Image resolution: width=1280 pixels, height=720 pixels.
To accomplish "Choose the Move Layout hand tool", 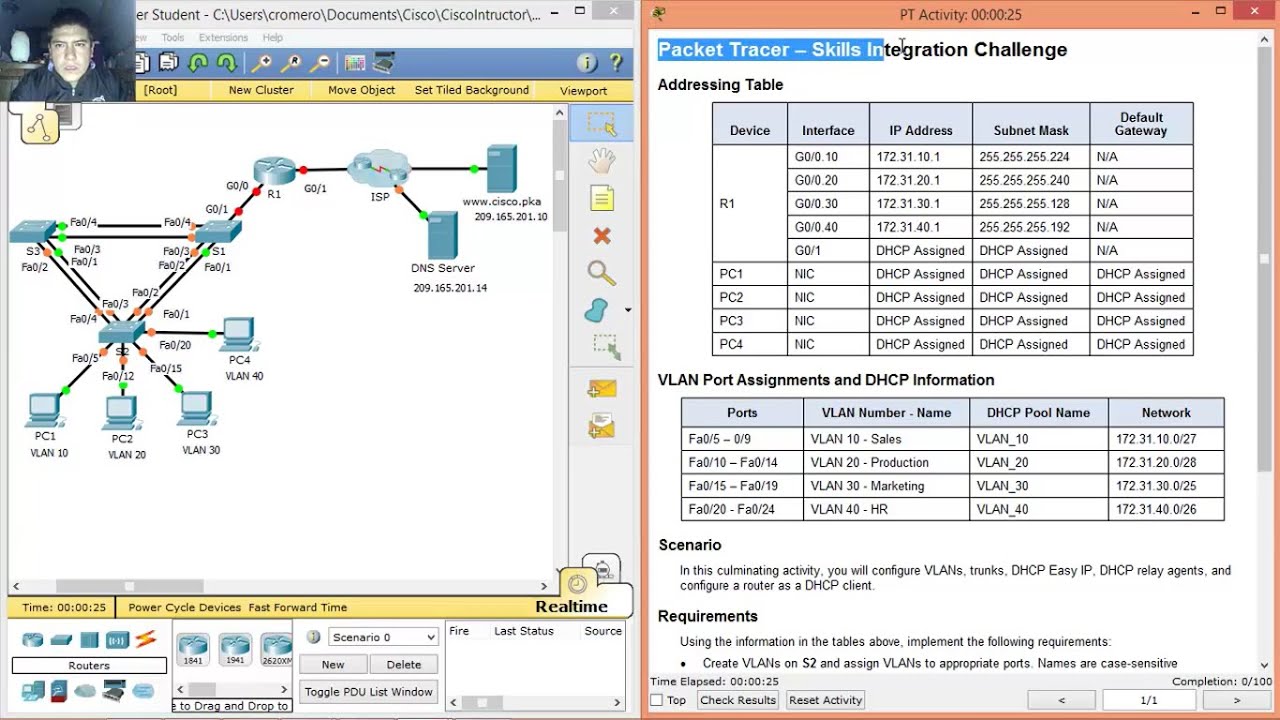I will pyautogui.click(x=601, y=160).
